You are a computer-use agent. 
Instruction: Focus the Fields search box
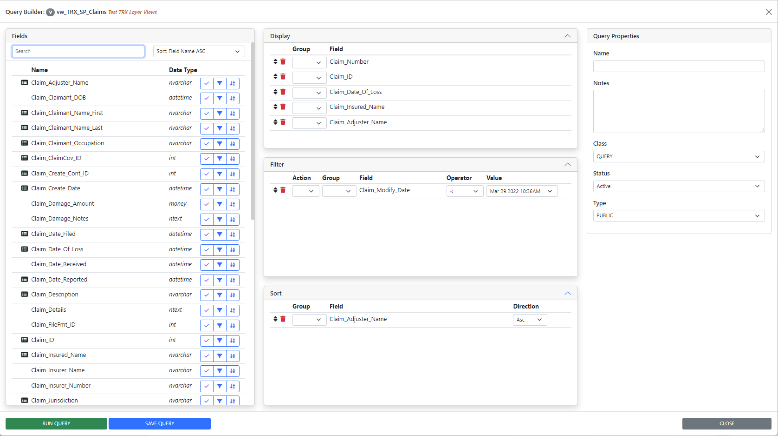(x=78, y=51)
